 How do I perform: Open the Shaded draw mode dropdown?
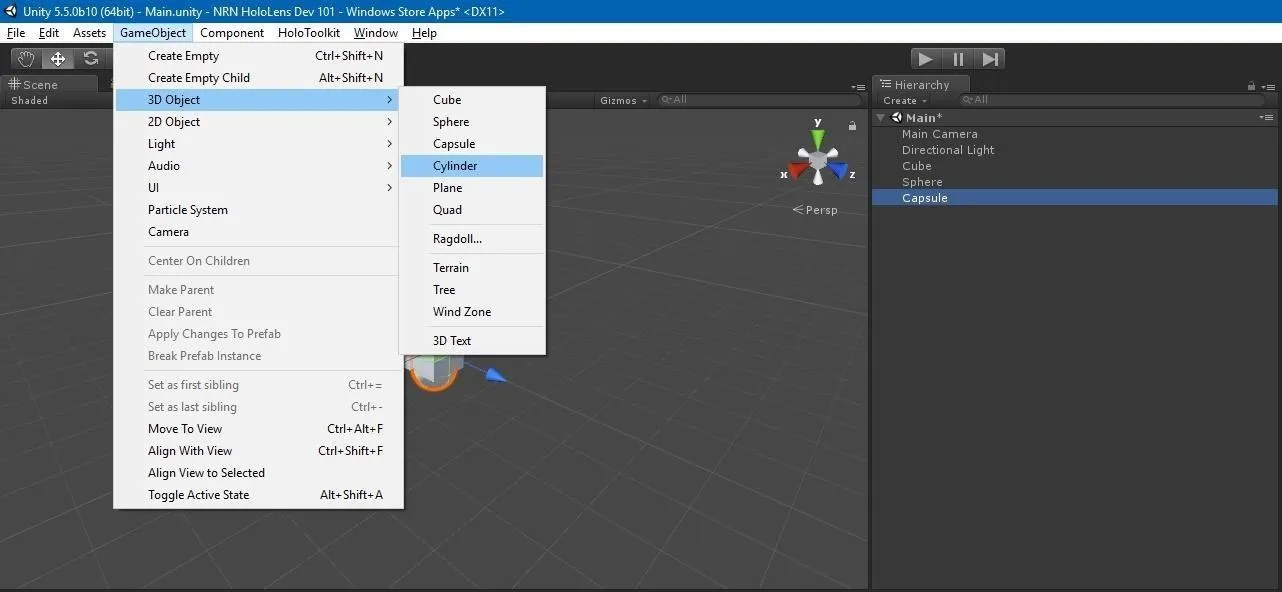(x=30, y=100)
